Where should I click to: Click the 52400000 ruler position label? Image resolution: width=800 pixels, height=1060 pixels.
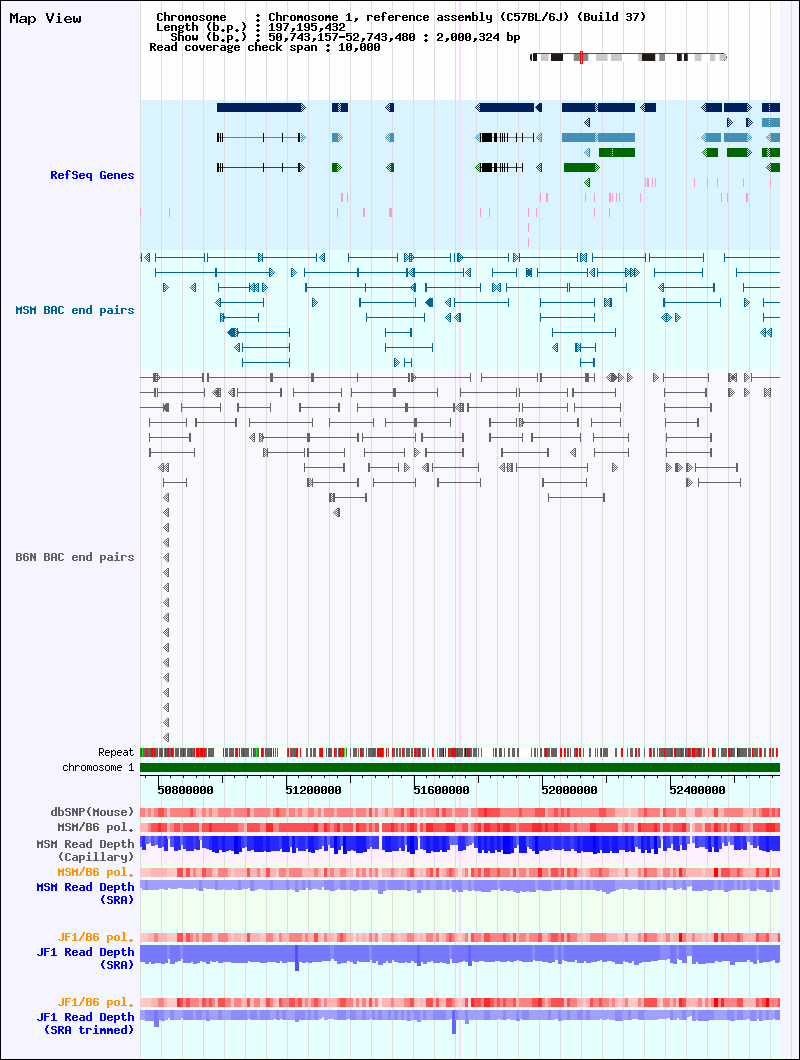697,790
